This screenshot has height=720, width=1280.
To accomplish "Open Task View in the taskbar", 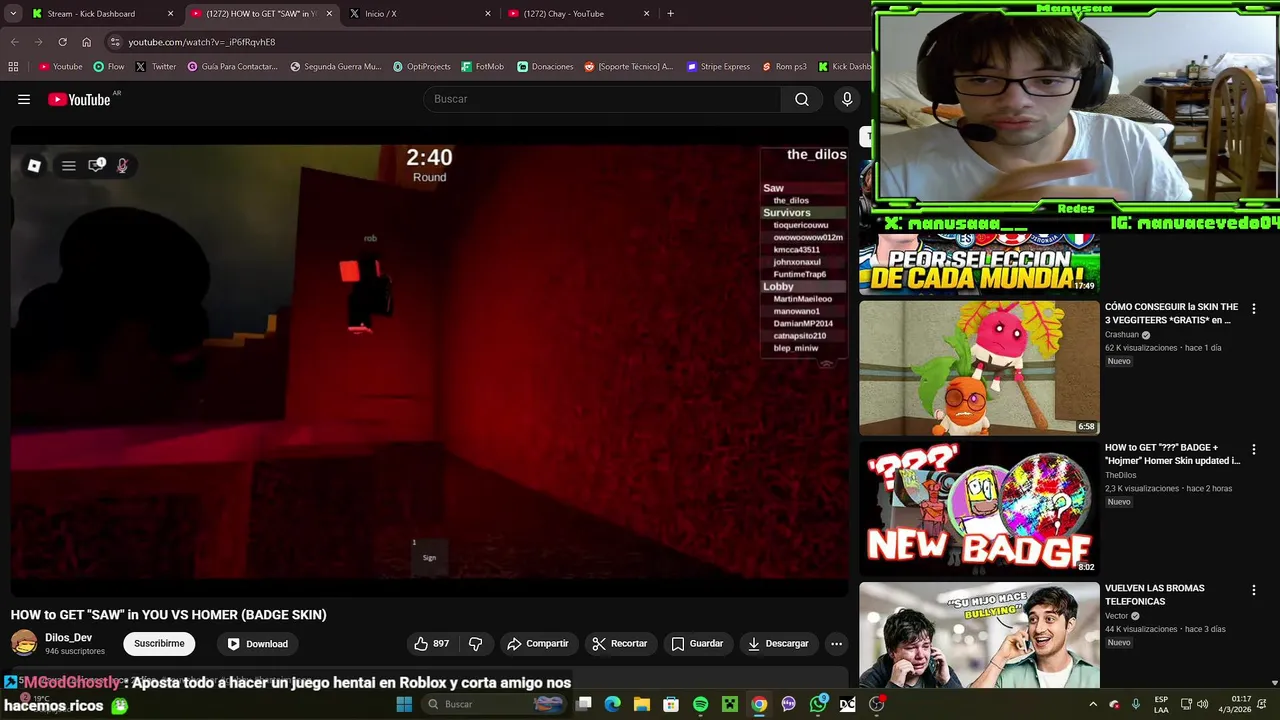I will pos(584,704).
